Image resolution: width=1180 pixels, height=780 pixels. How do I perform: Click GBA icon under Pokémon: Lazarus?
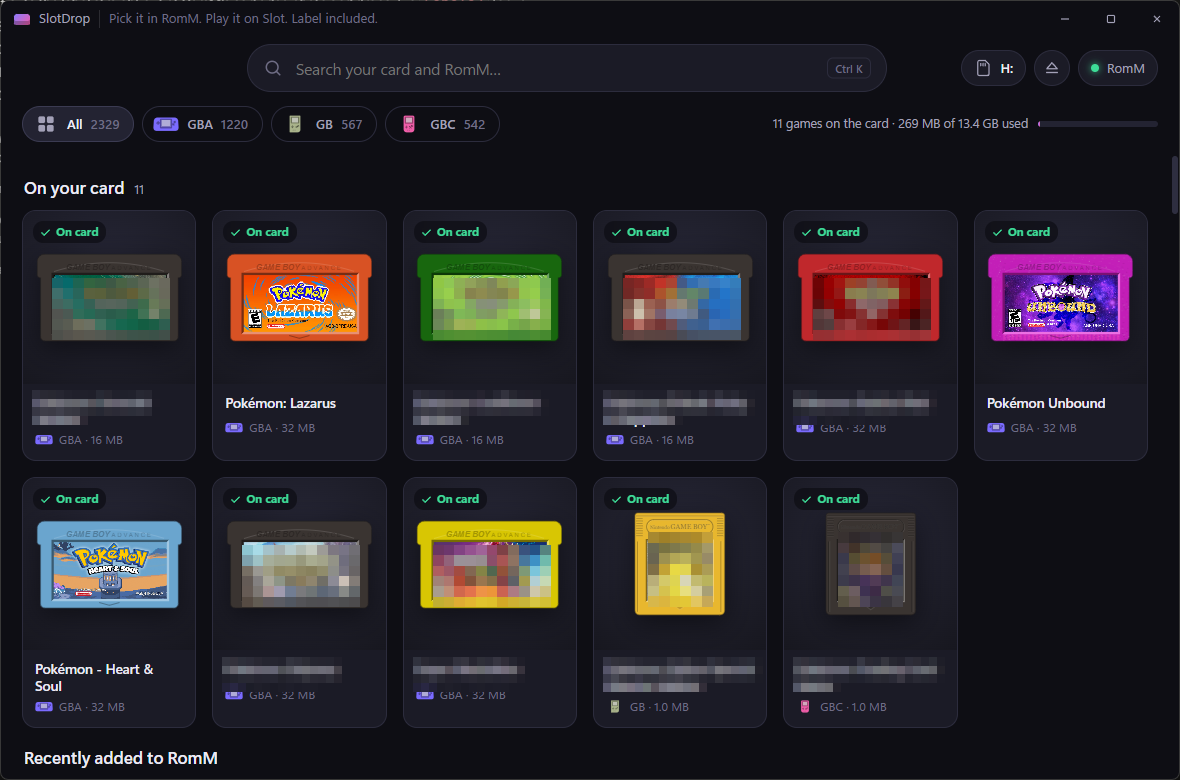(x=234, y=428)
